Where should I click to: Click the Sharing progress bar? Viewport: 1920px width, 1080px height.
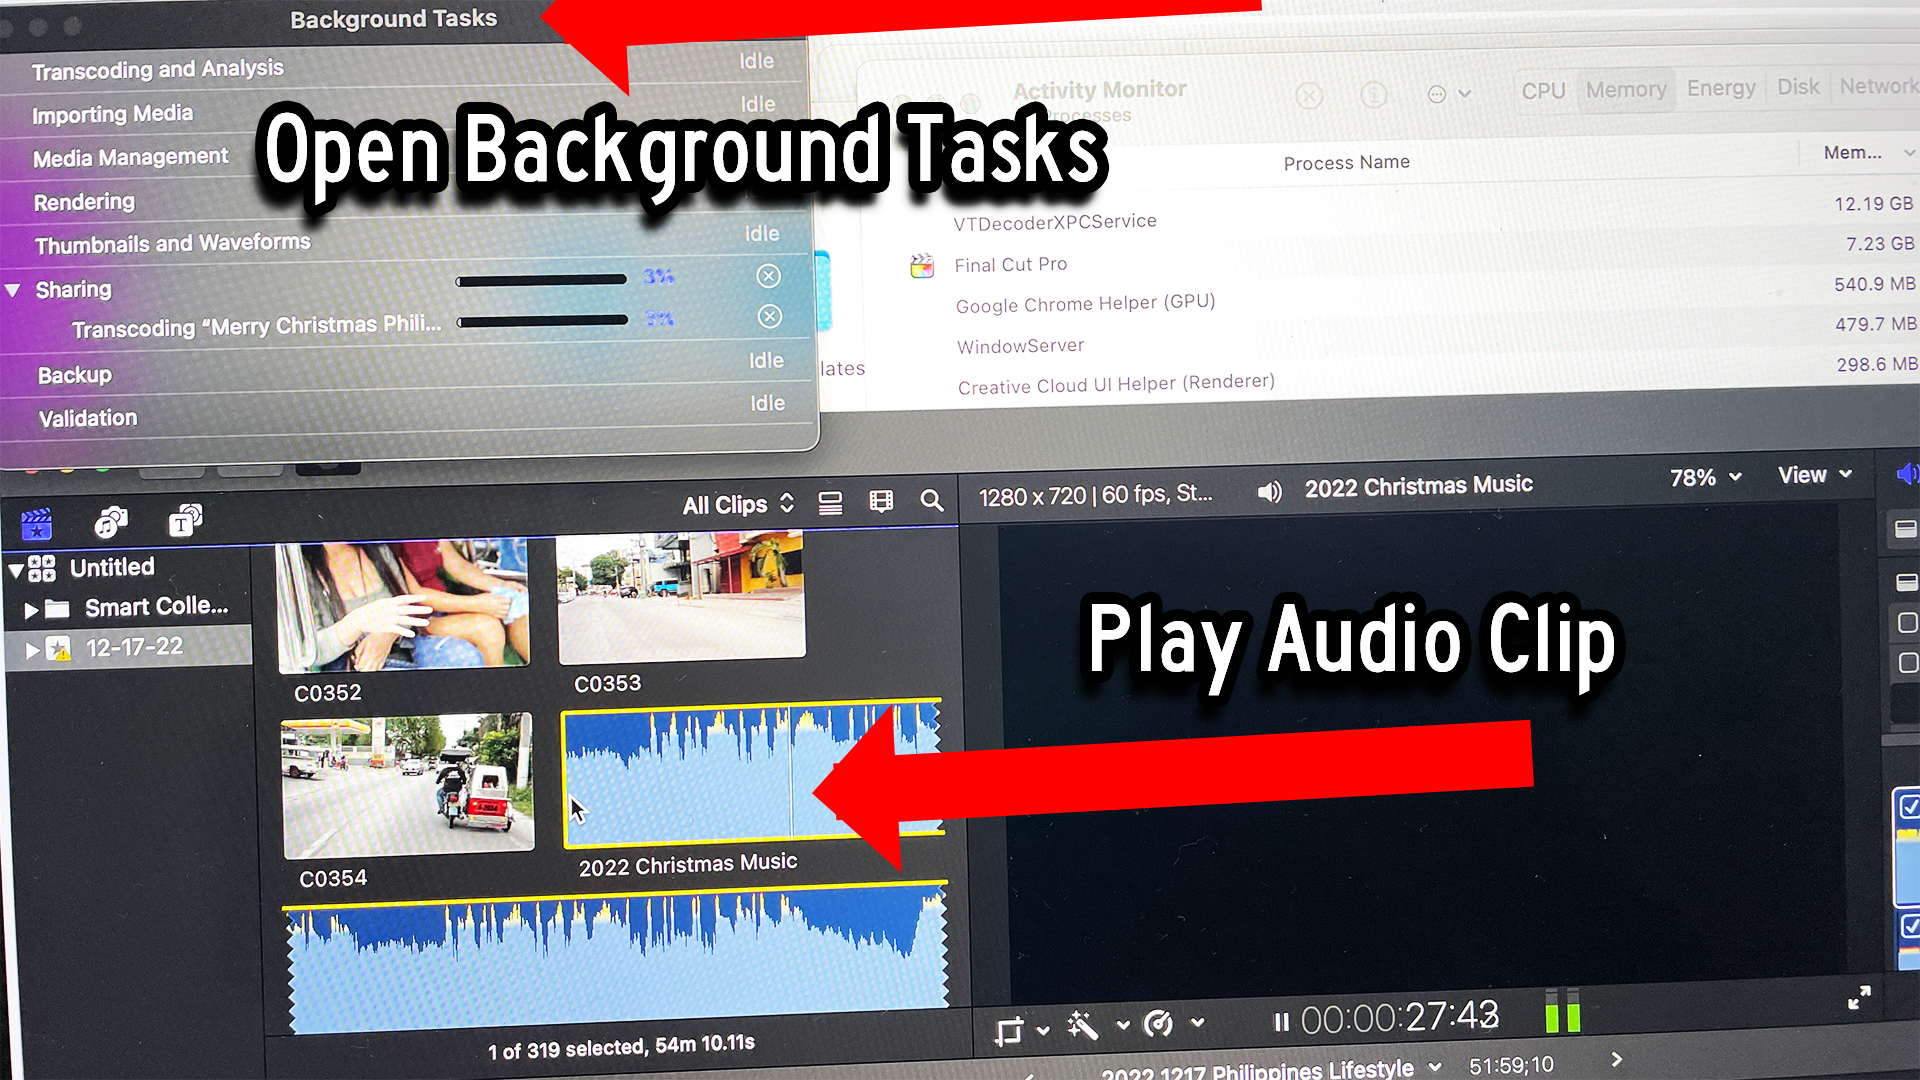coord(541,280)
